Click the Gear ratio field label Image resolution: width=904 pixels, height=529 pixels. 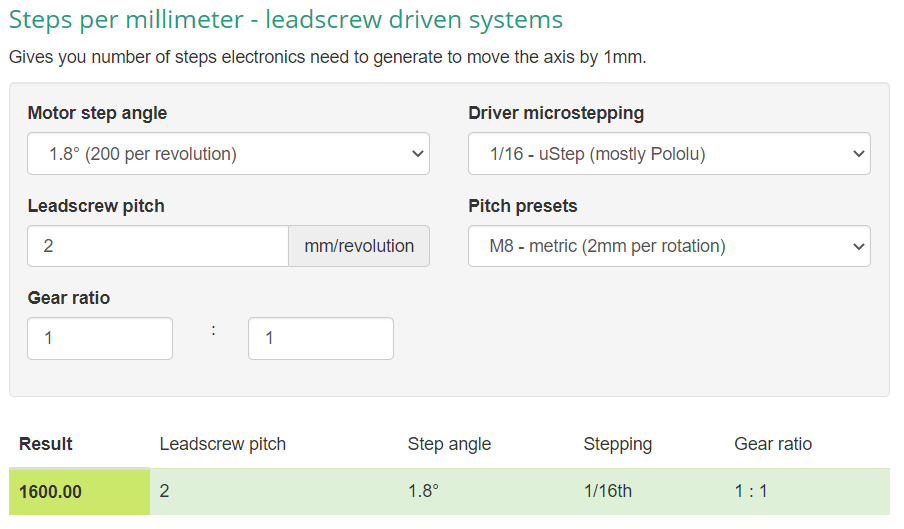point(69,298)
